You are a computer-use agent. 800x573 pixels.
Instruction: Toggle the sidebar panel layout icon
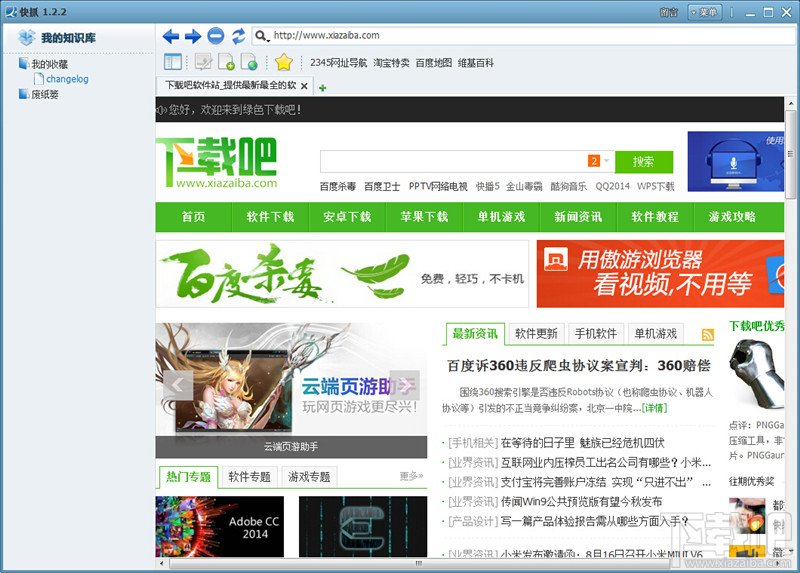click(x=172, y=62)
